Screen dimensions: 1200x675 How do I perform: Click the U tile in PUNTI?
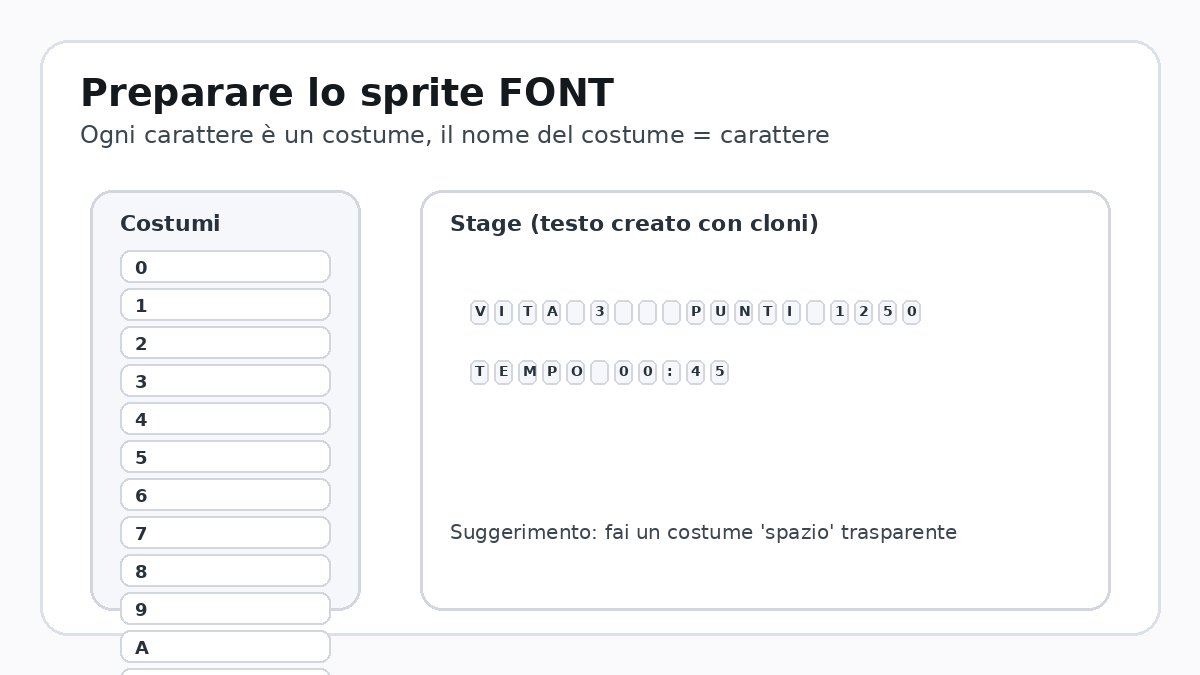720,312
